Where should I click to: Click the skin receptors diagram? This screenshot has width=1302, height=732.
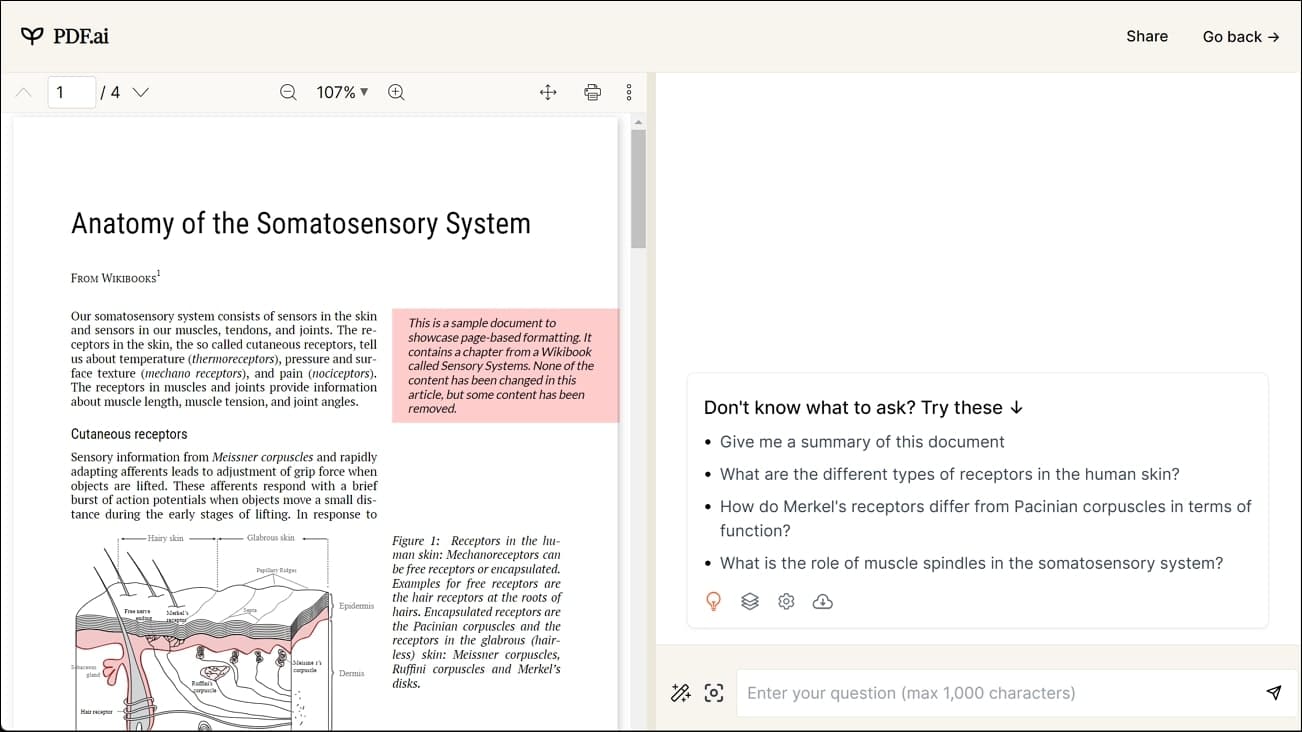tap(225, 630)
